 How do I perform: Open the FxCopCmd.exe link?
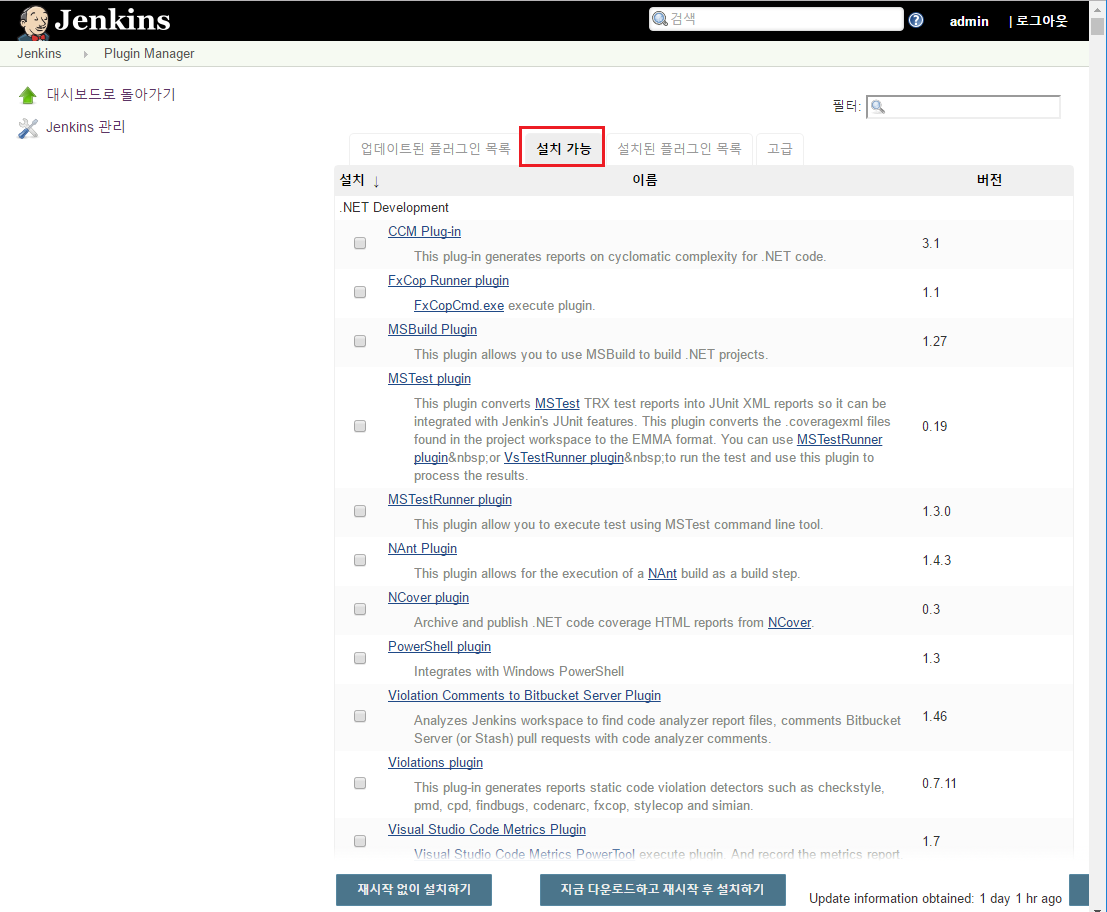[x=459, y=306]
